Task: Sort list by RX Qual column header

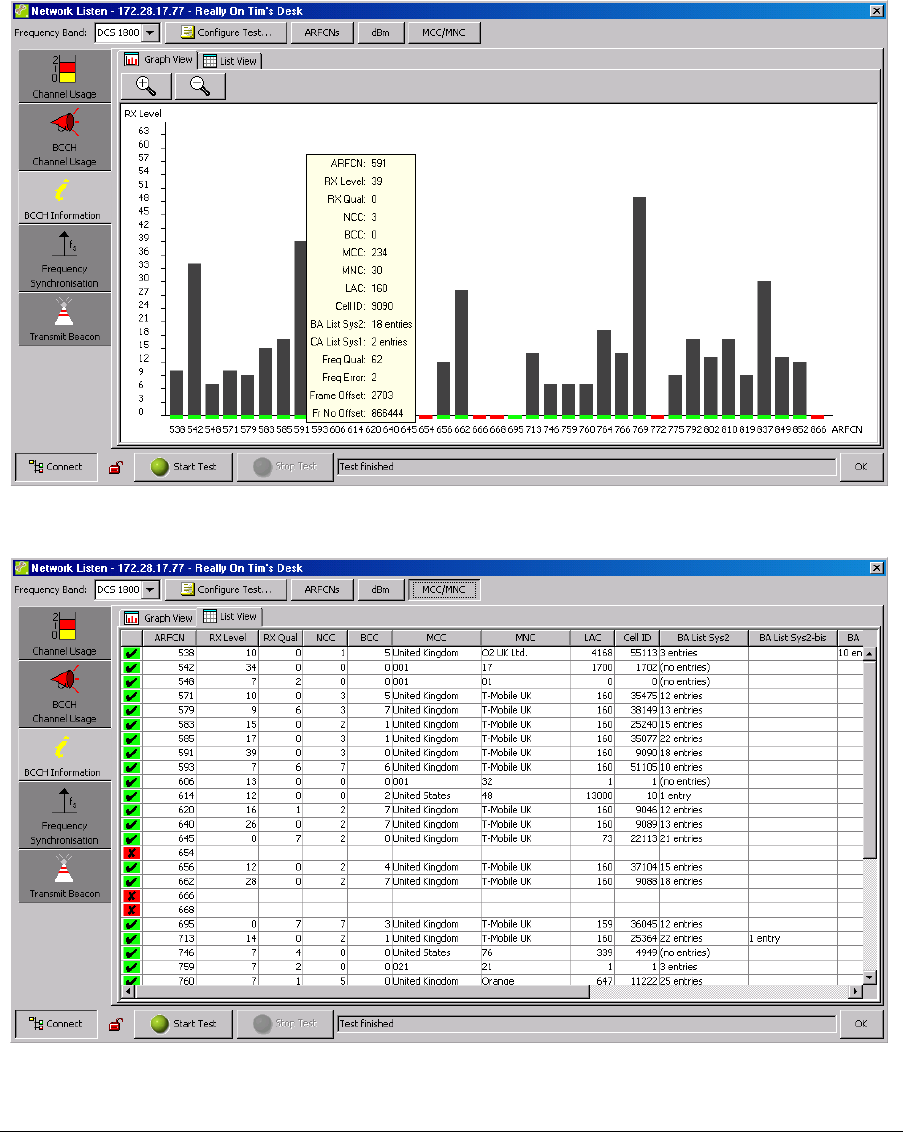Action: (280, 637)
